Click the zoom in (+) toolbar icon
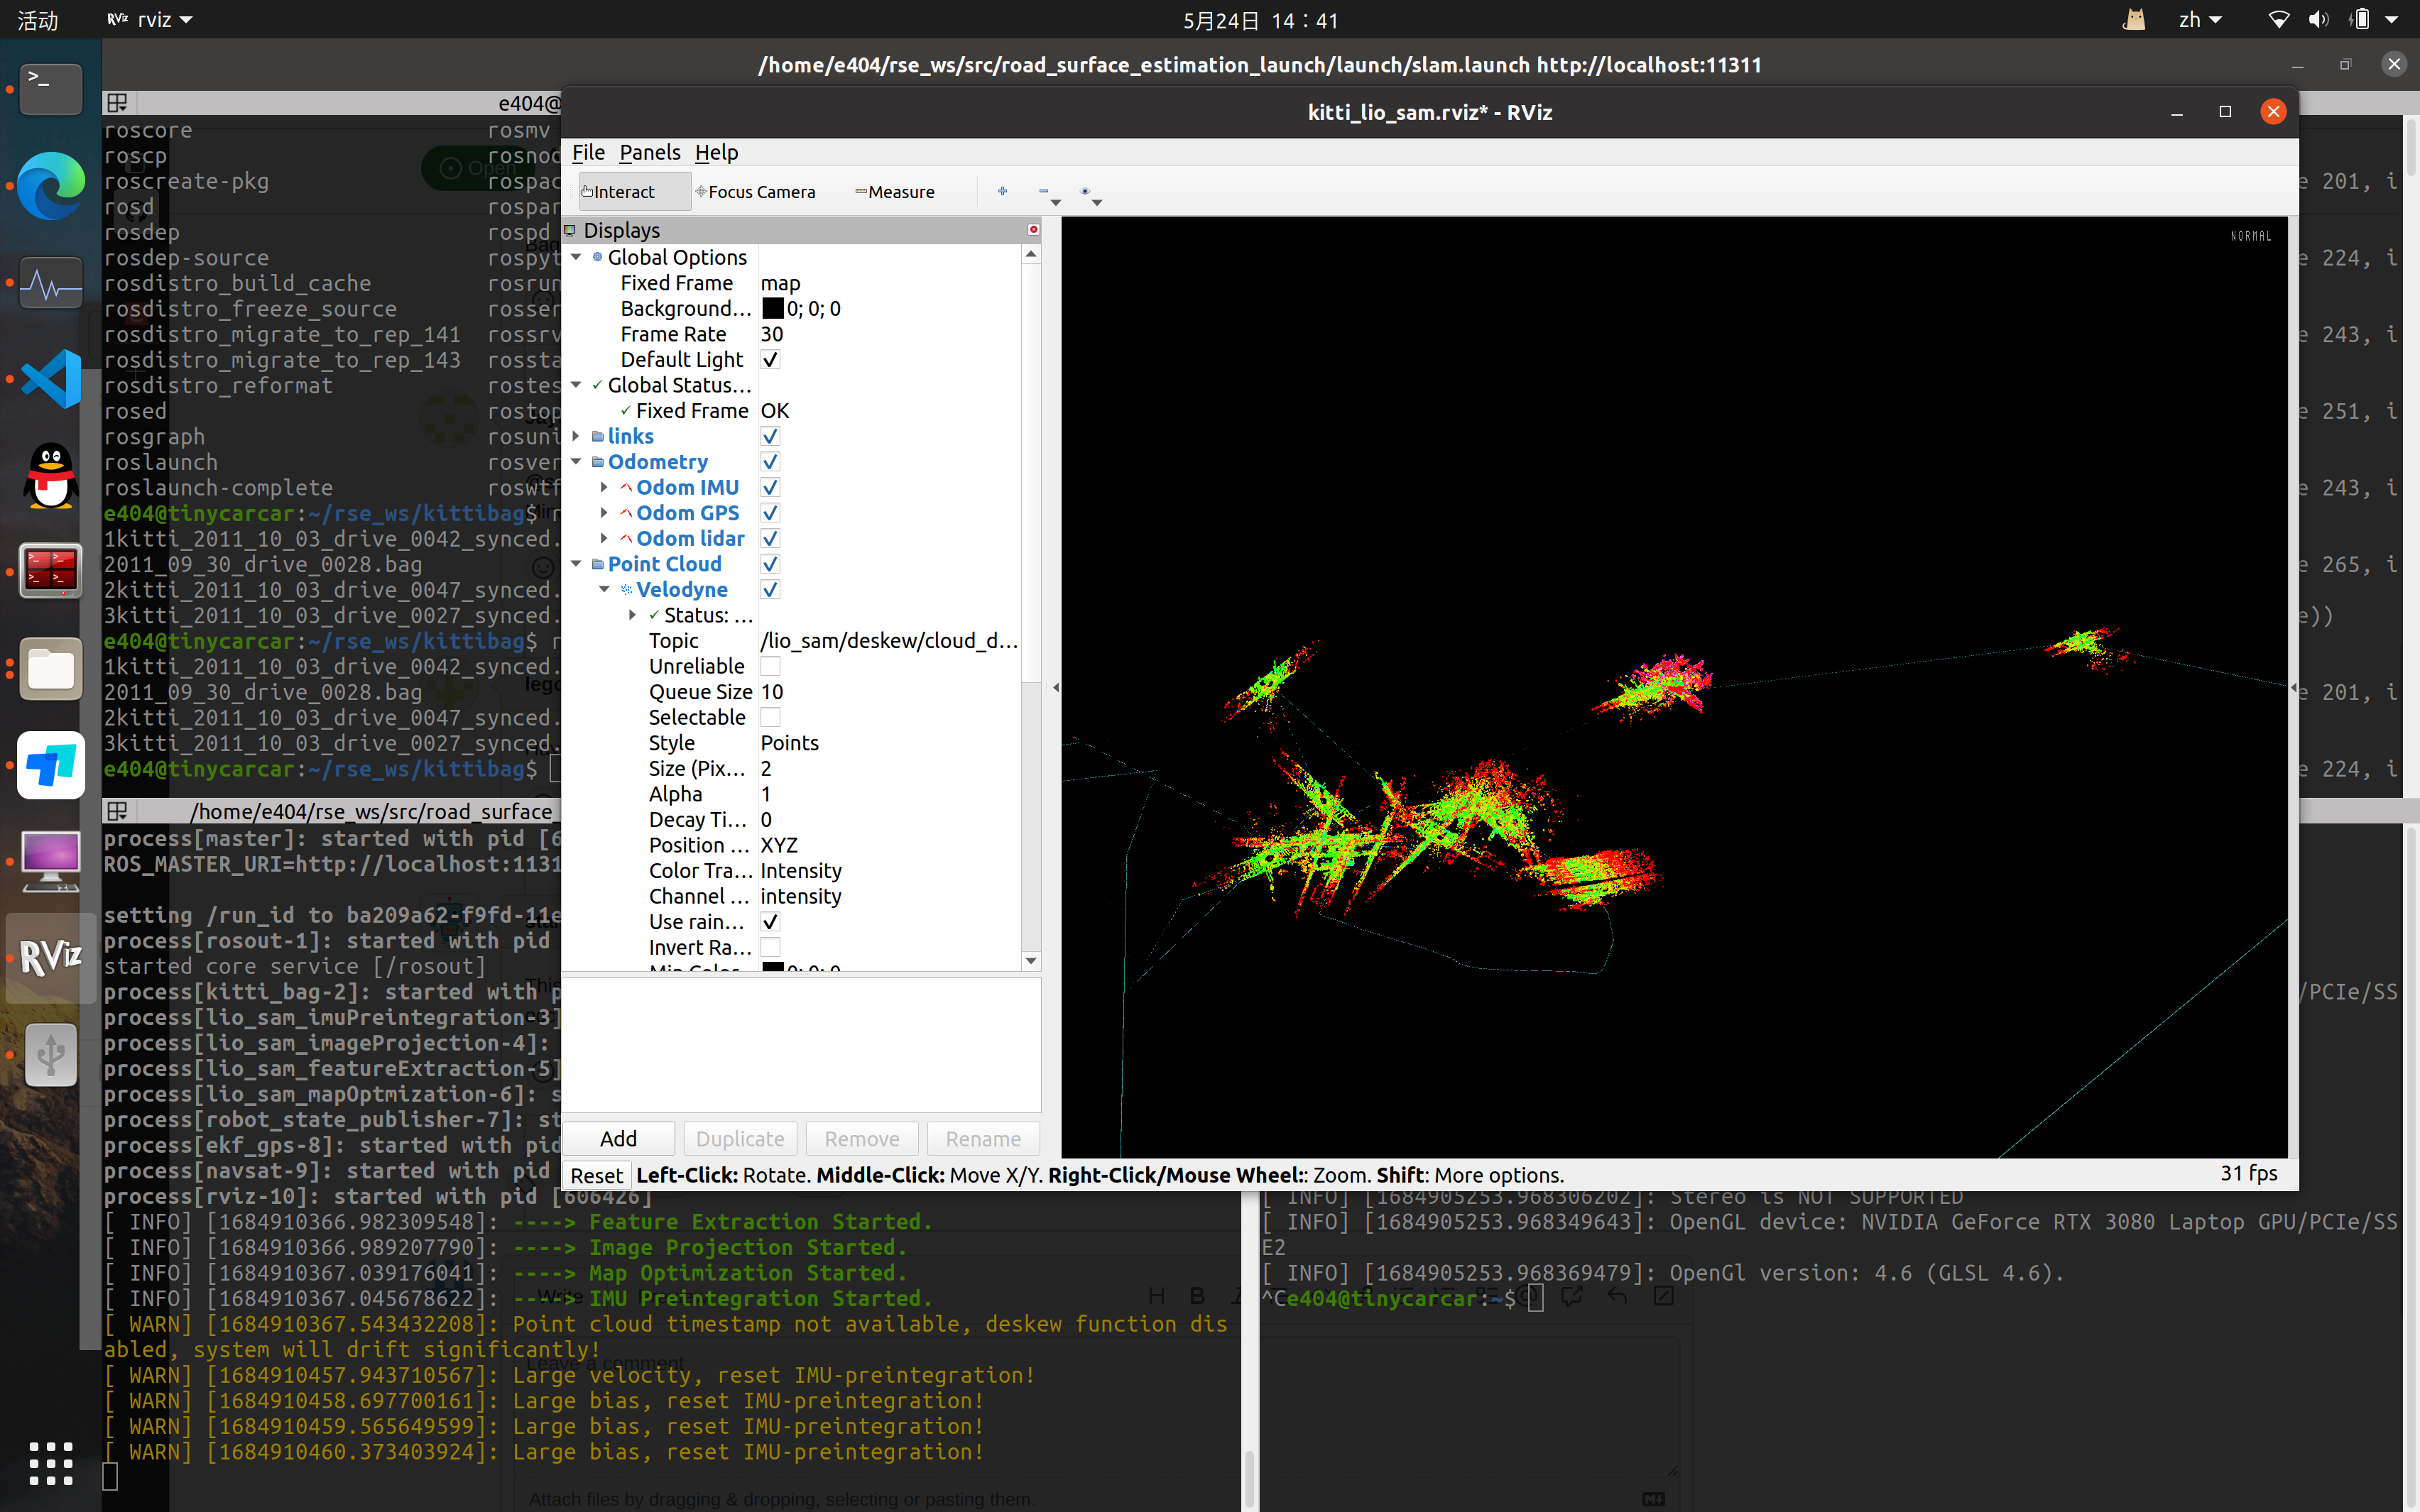 pyautogui.click(x=1001, y=190)
